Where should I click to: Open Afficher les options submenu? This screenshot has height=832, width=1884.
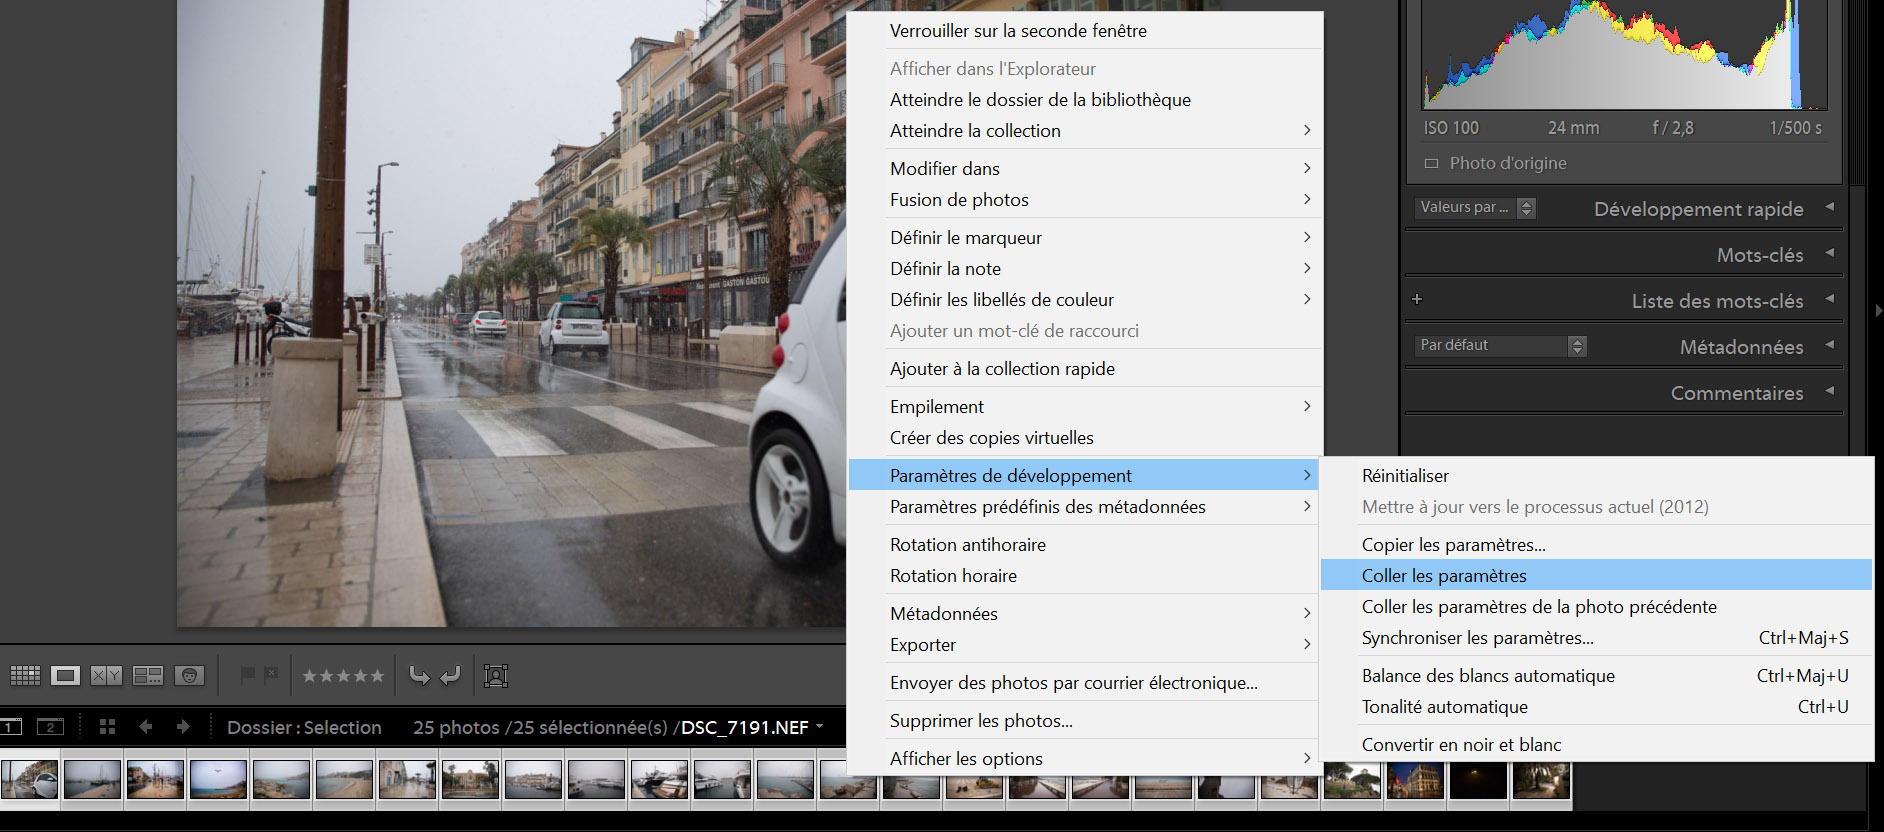pyautogui.click(x=1085, y=759)
